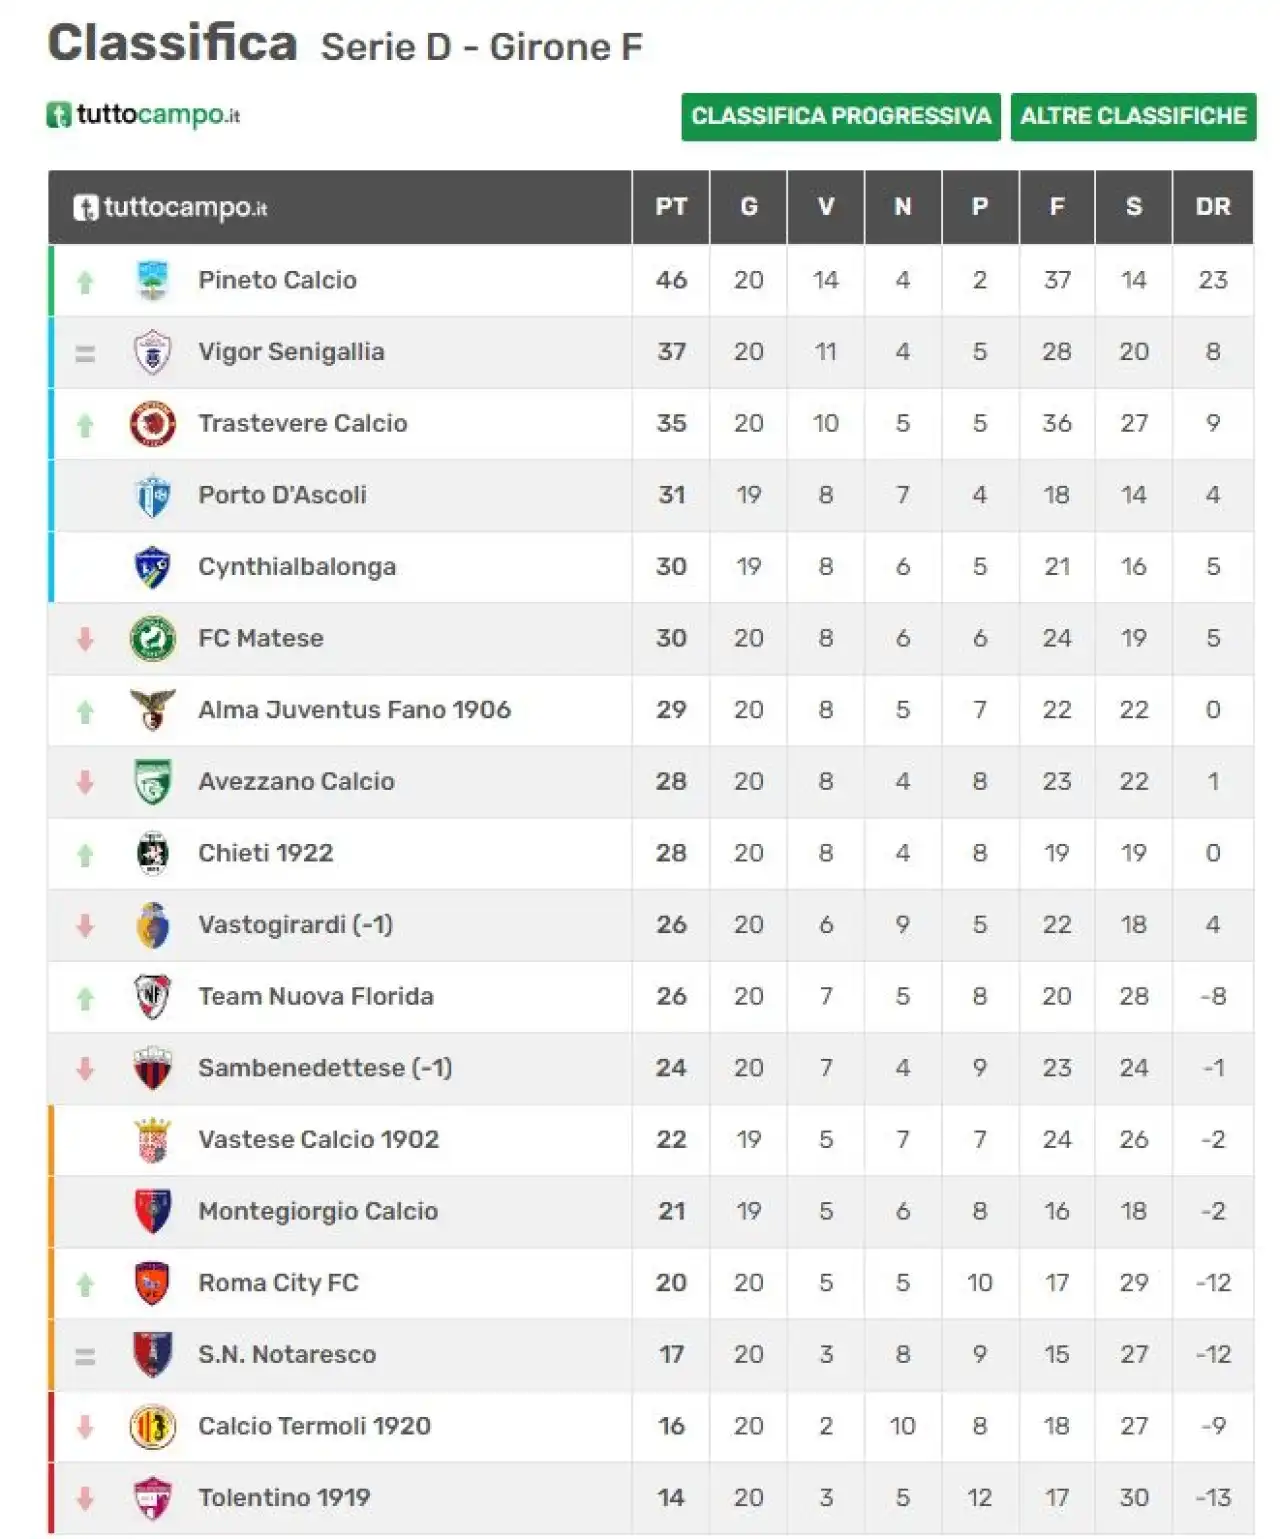Click the Tolentino 1919 team crest
This screenshot has width=1280, height=1539.
tap(152, 1498)
